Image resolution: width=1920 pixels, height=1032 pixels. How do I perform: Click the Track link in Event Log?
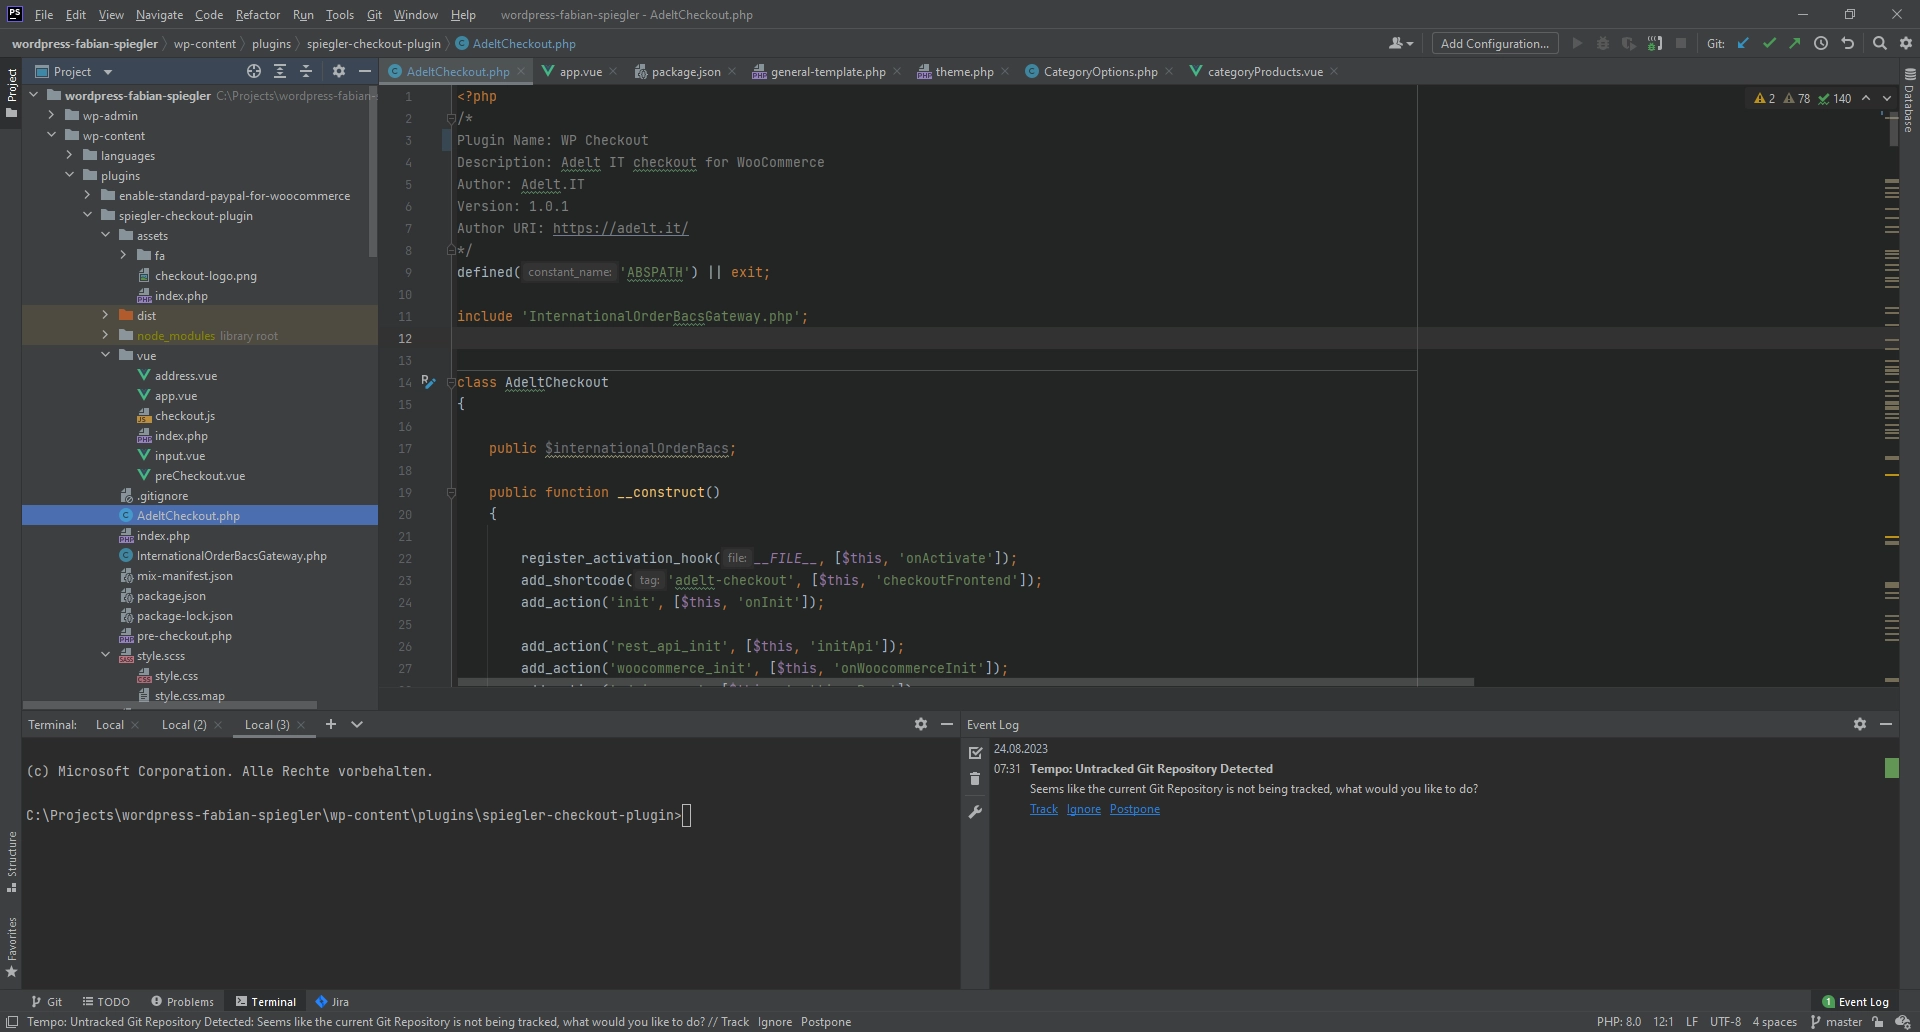[x=1044, y=809]
